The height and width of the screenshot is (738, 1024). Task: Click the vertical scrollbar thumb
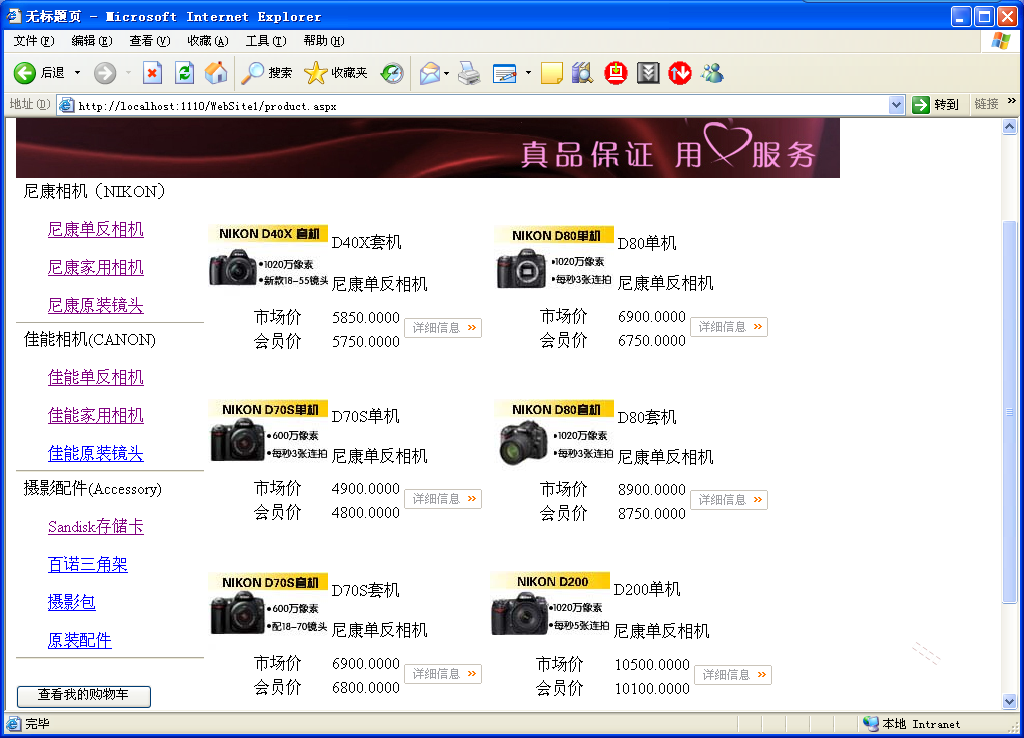tap(1010, 411)
